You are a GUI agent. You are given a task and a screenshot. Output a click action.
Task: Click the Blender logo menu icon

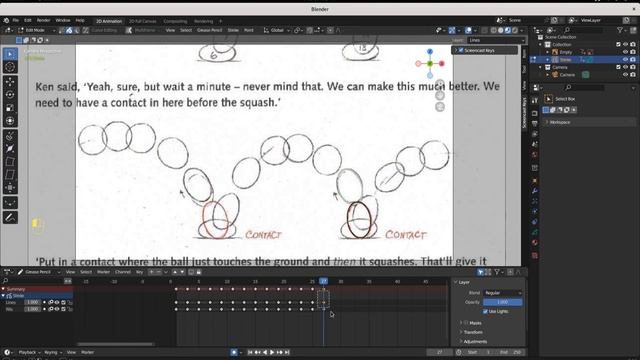tap(6, 20)
